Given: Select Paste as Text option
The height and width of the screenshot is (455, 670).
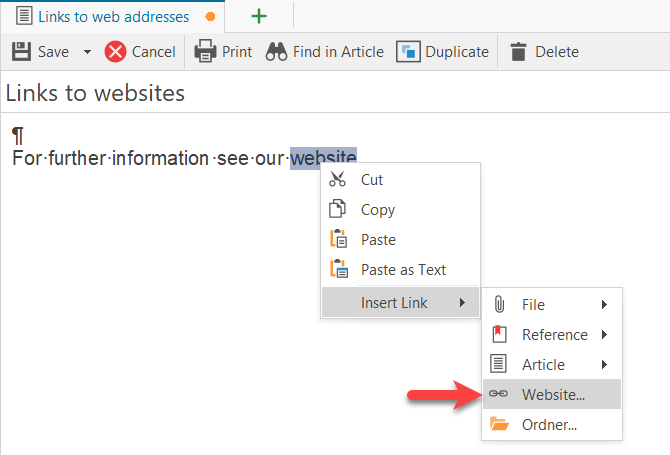Looking at the screenshot, I should (402, 270).
